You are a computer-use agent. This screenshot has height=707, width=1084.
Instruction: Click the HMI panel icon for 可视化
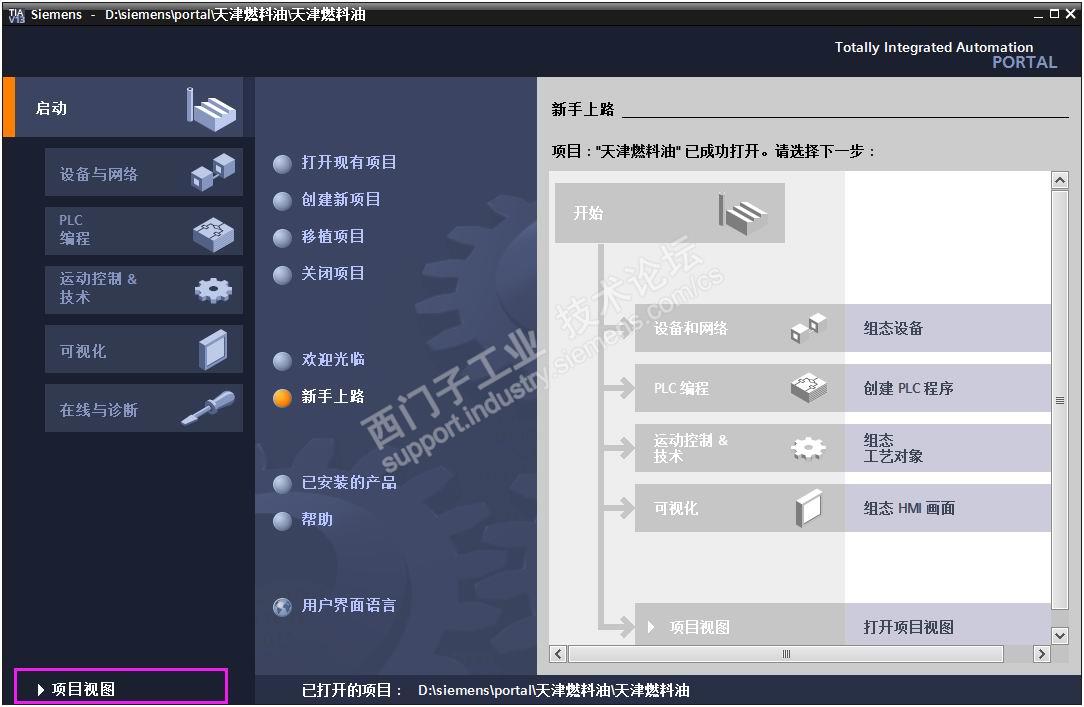[x=213, y=349]
